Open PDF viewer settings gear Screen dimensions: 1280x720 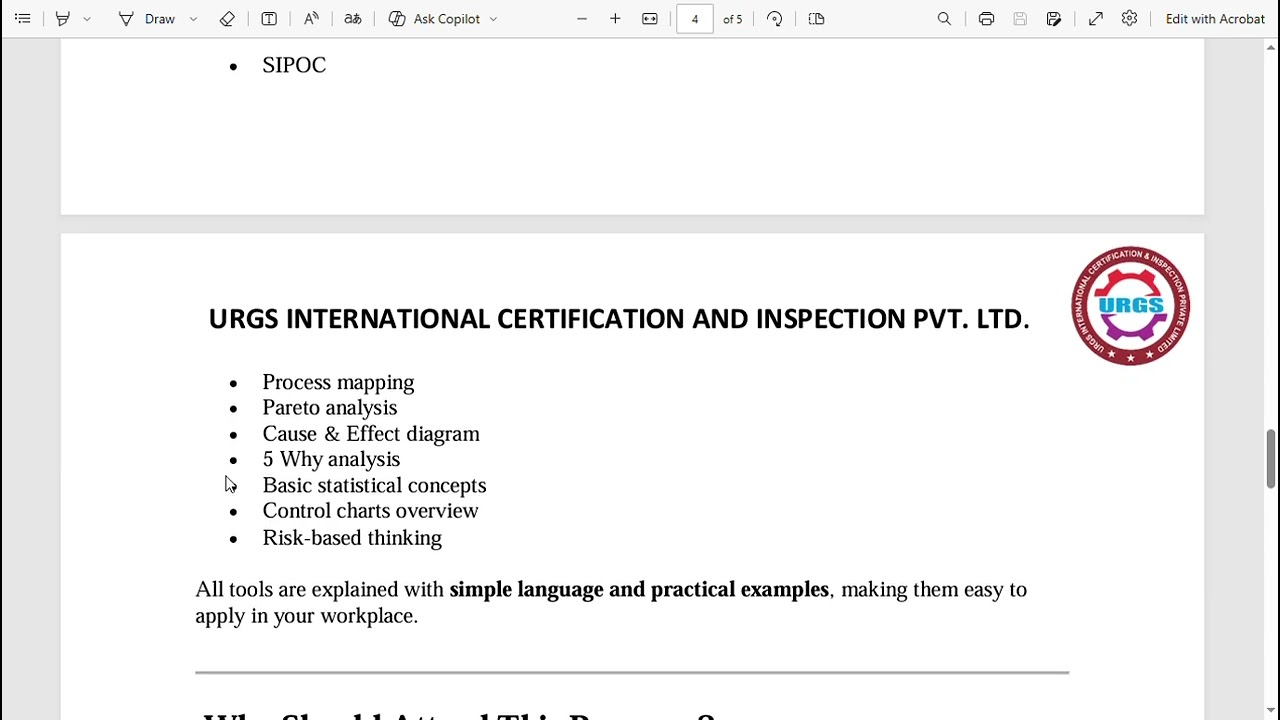(x=1129, y=19)
